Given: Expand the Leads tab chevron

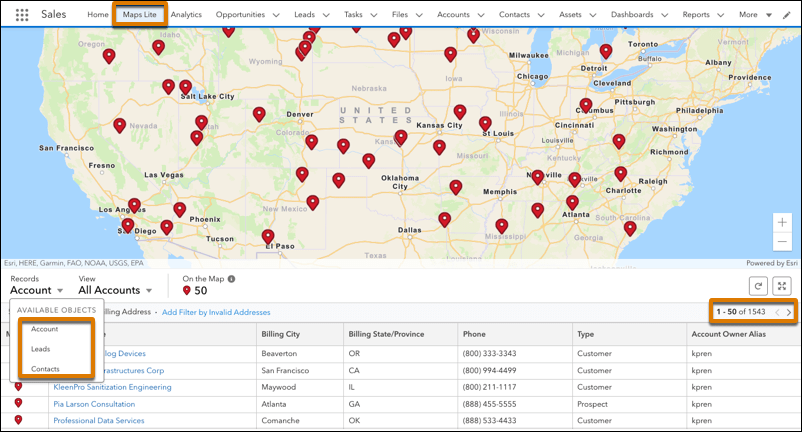Looking at the screenshot, I should (x=326, y=15).
